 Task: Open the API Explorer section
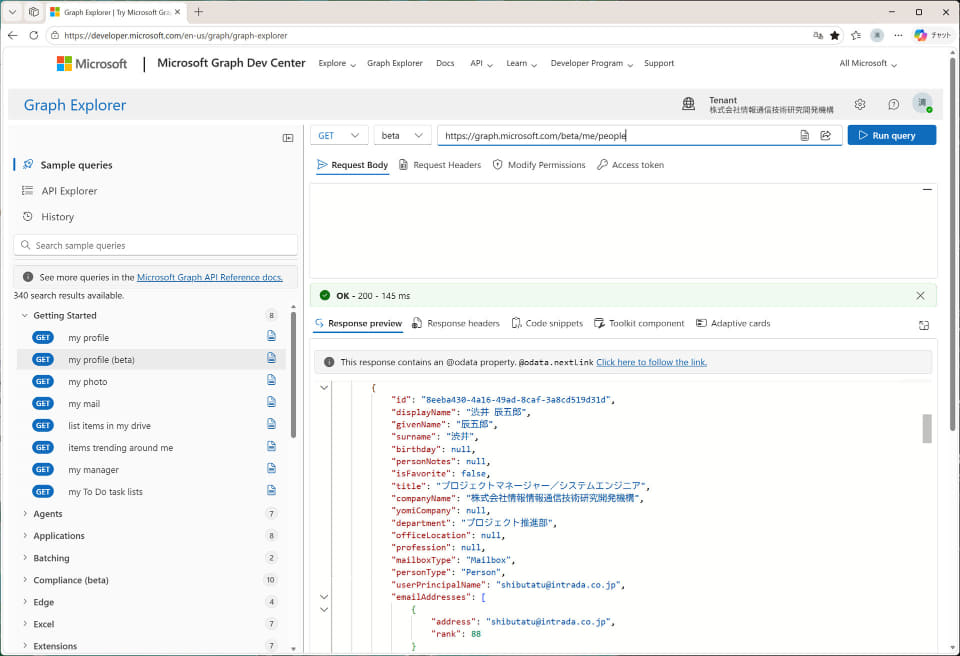[69, 191]
